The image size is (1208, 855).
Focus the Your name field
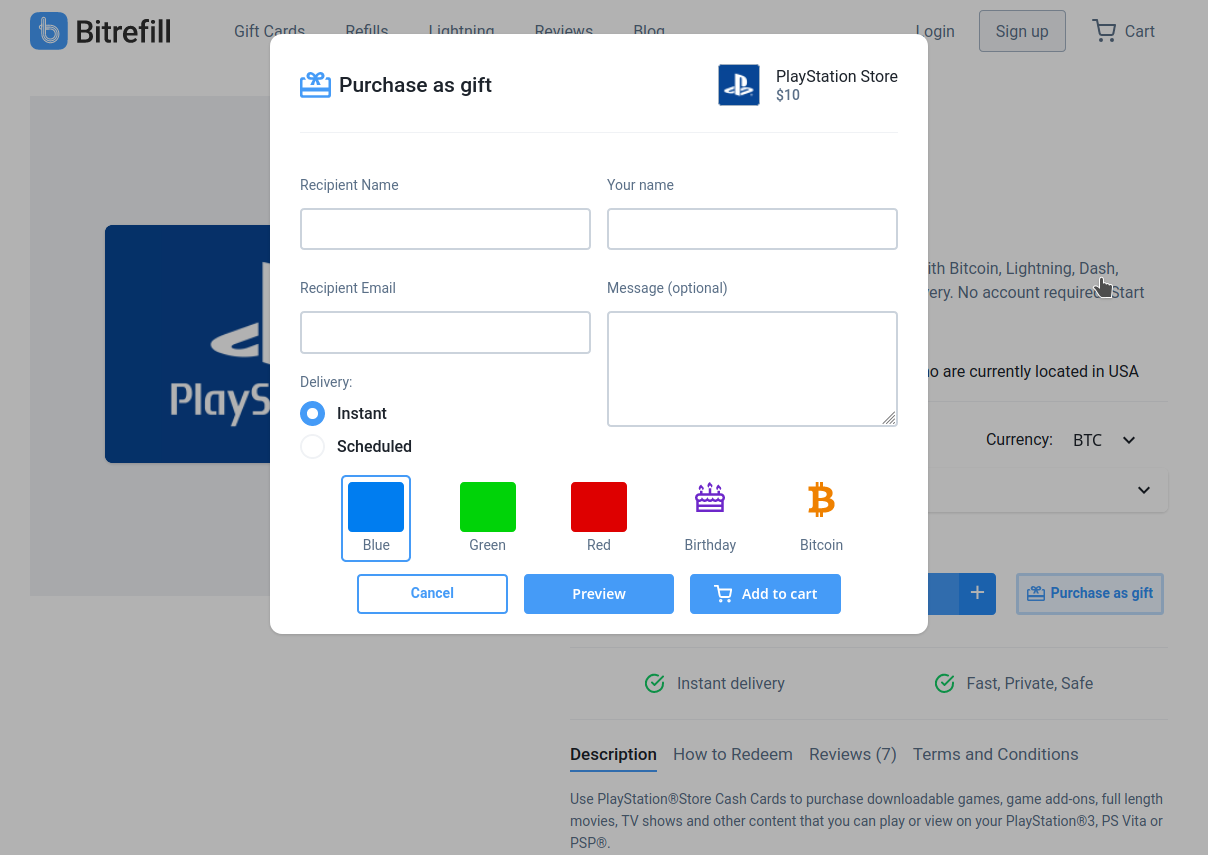click(752, 229)
